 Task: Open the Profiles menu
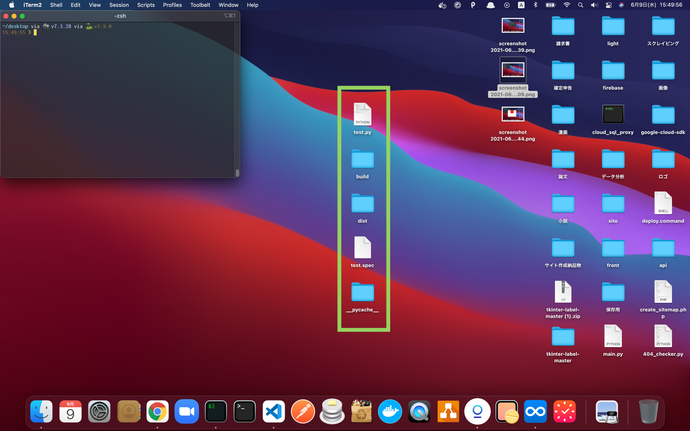(173, 5)
